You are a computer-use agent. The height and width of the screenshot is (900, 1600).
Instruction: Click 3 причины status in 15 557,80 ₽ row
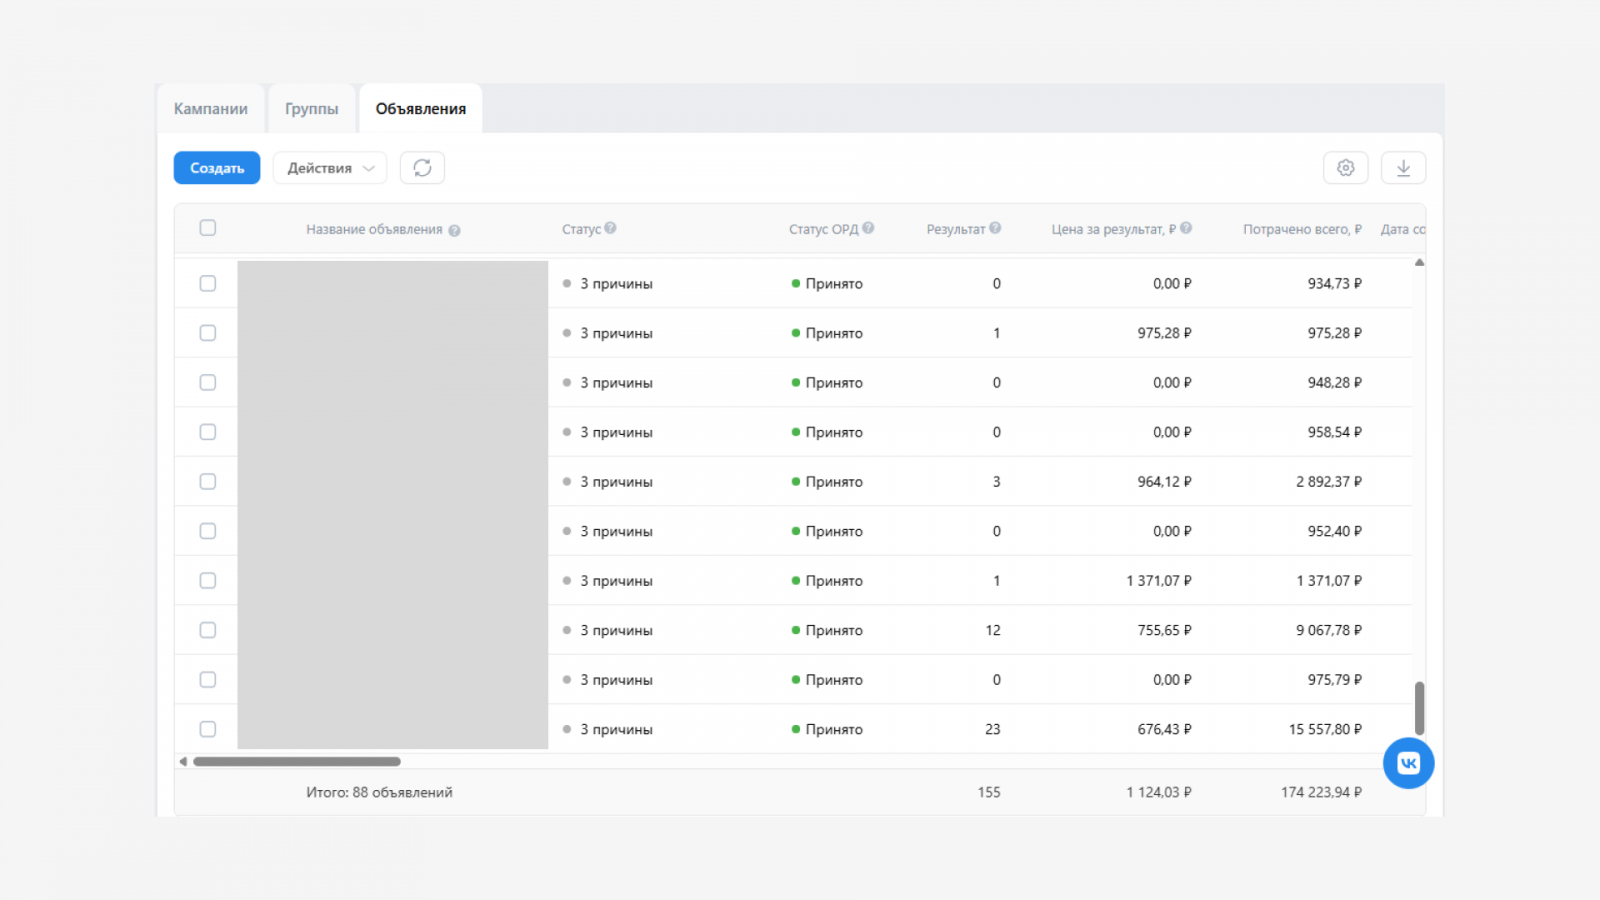tap(616, 730)
